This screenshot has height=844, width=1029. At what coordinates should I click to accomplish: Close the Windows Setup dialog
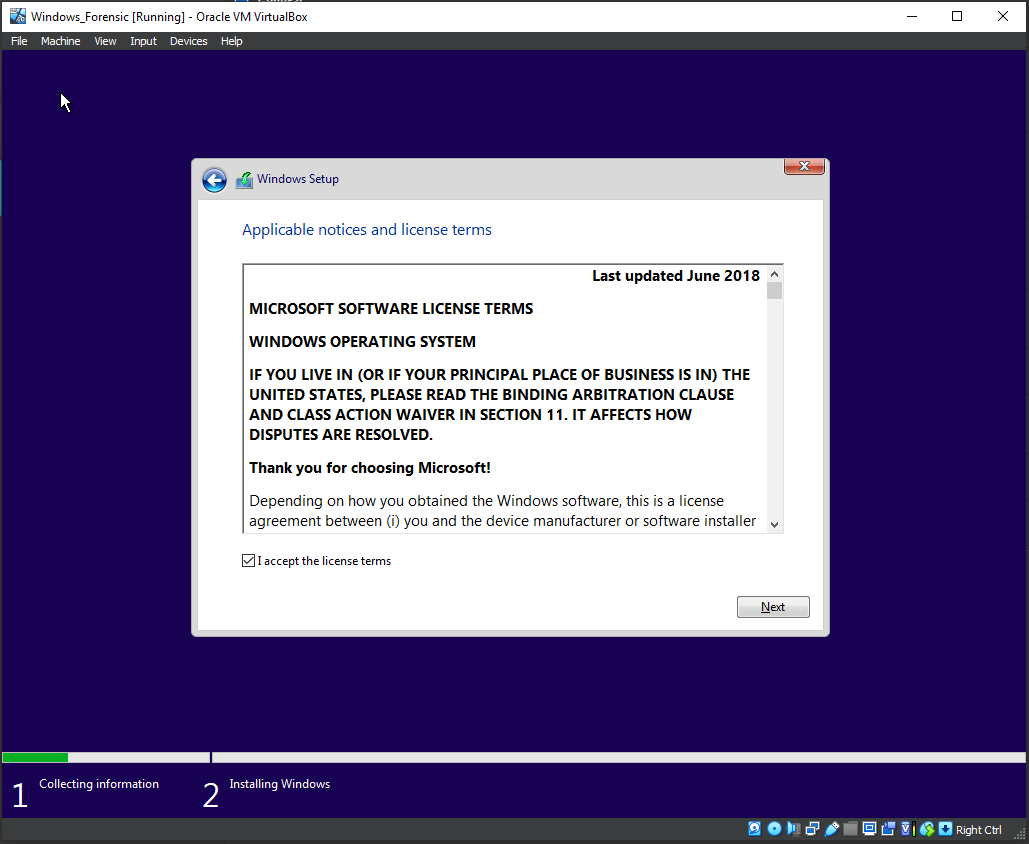point(804,166)
